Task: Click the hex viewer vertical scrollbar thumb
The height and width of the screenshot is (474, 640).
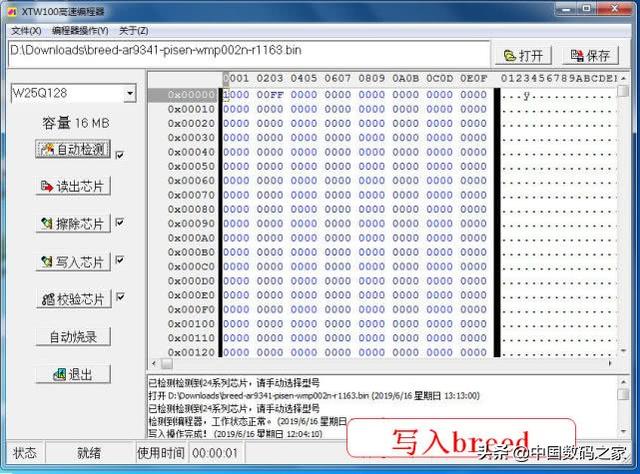Action: point(623,91)
